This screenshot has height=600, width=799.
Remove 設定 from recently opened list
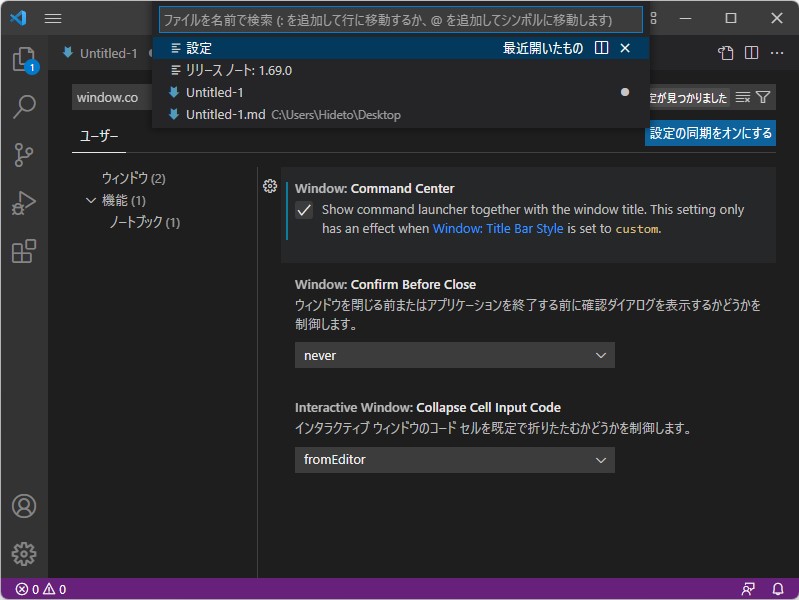click(625, 48)
